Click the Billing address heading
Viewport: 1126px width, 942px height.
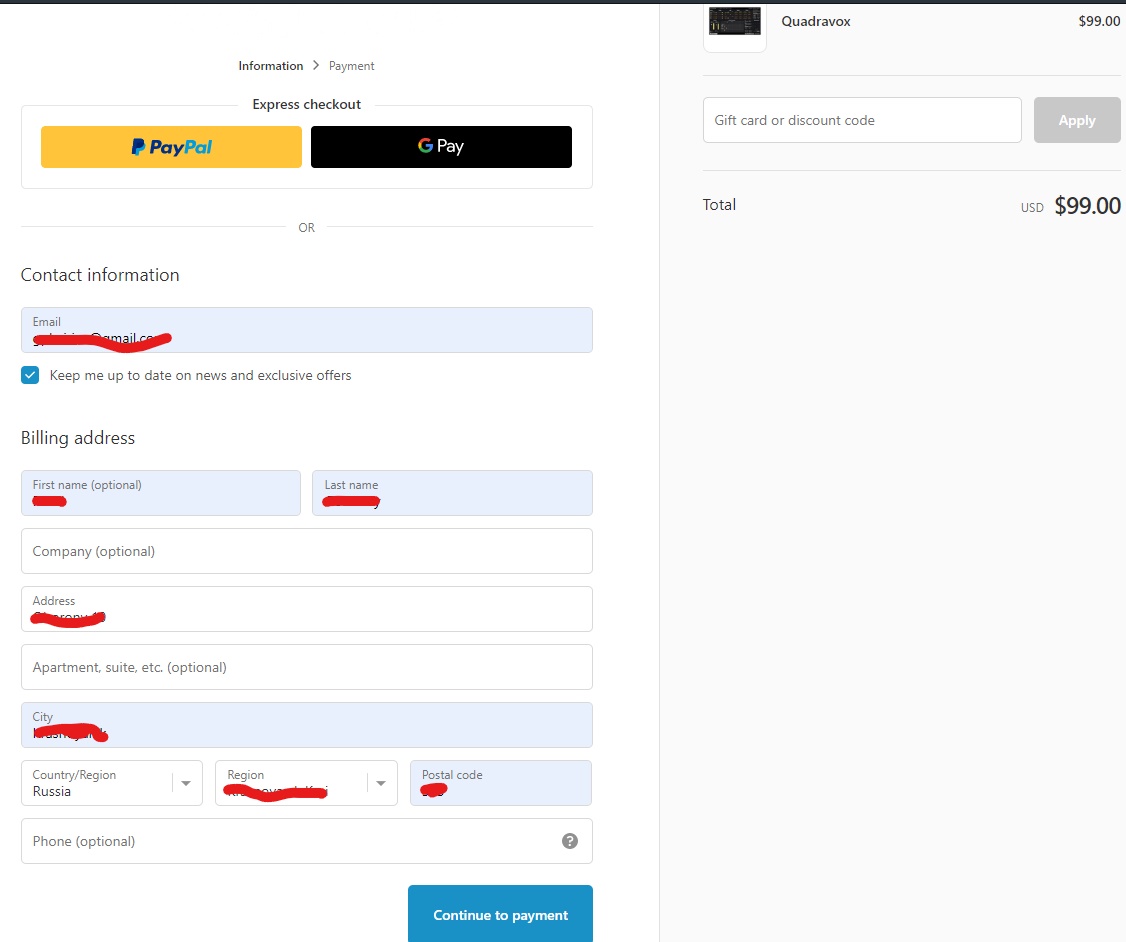(x=78, y=438)
